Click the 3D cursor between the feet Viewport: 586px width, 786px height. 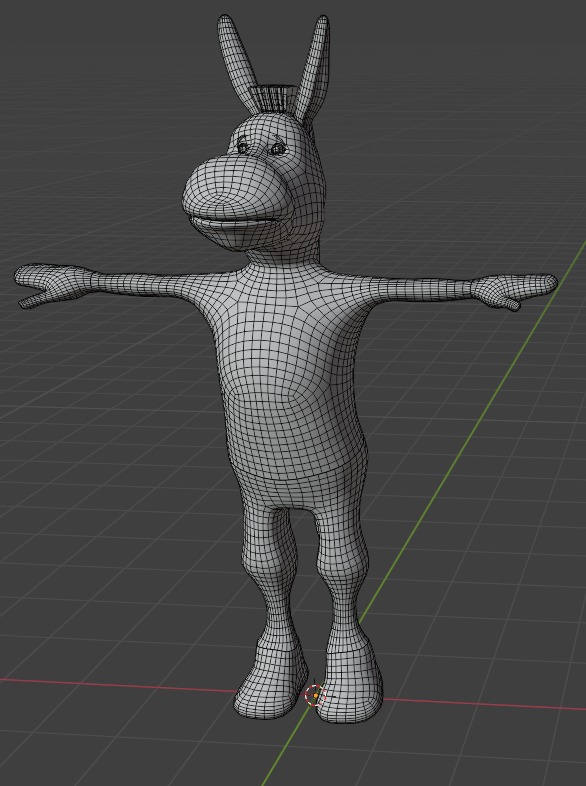(315, 696)
